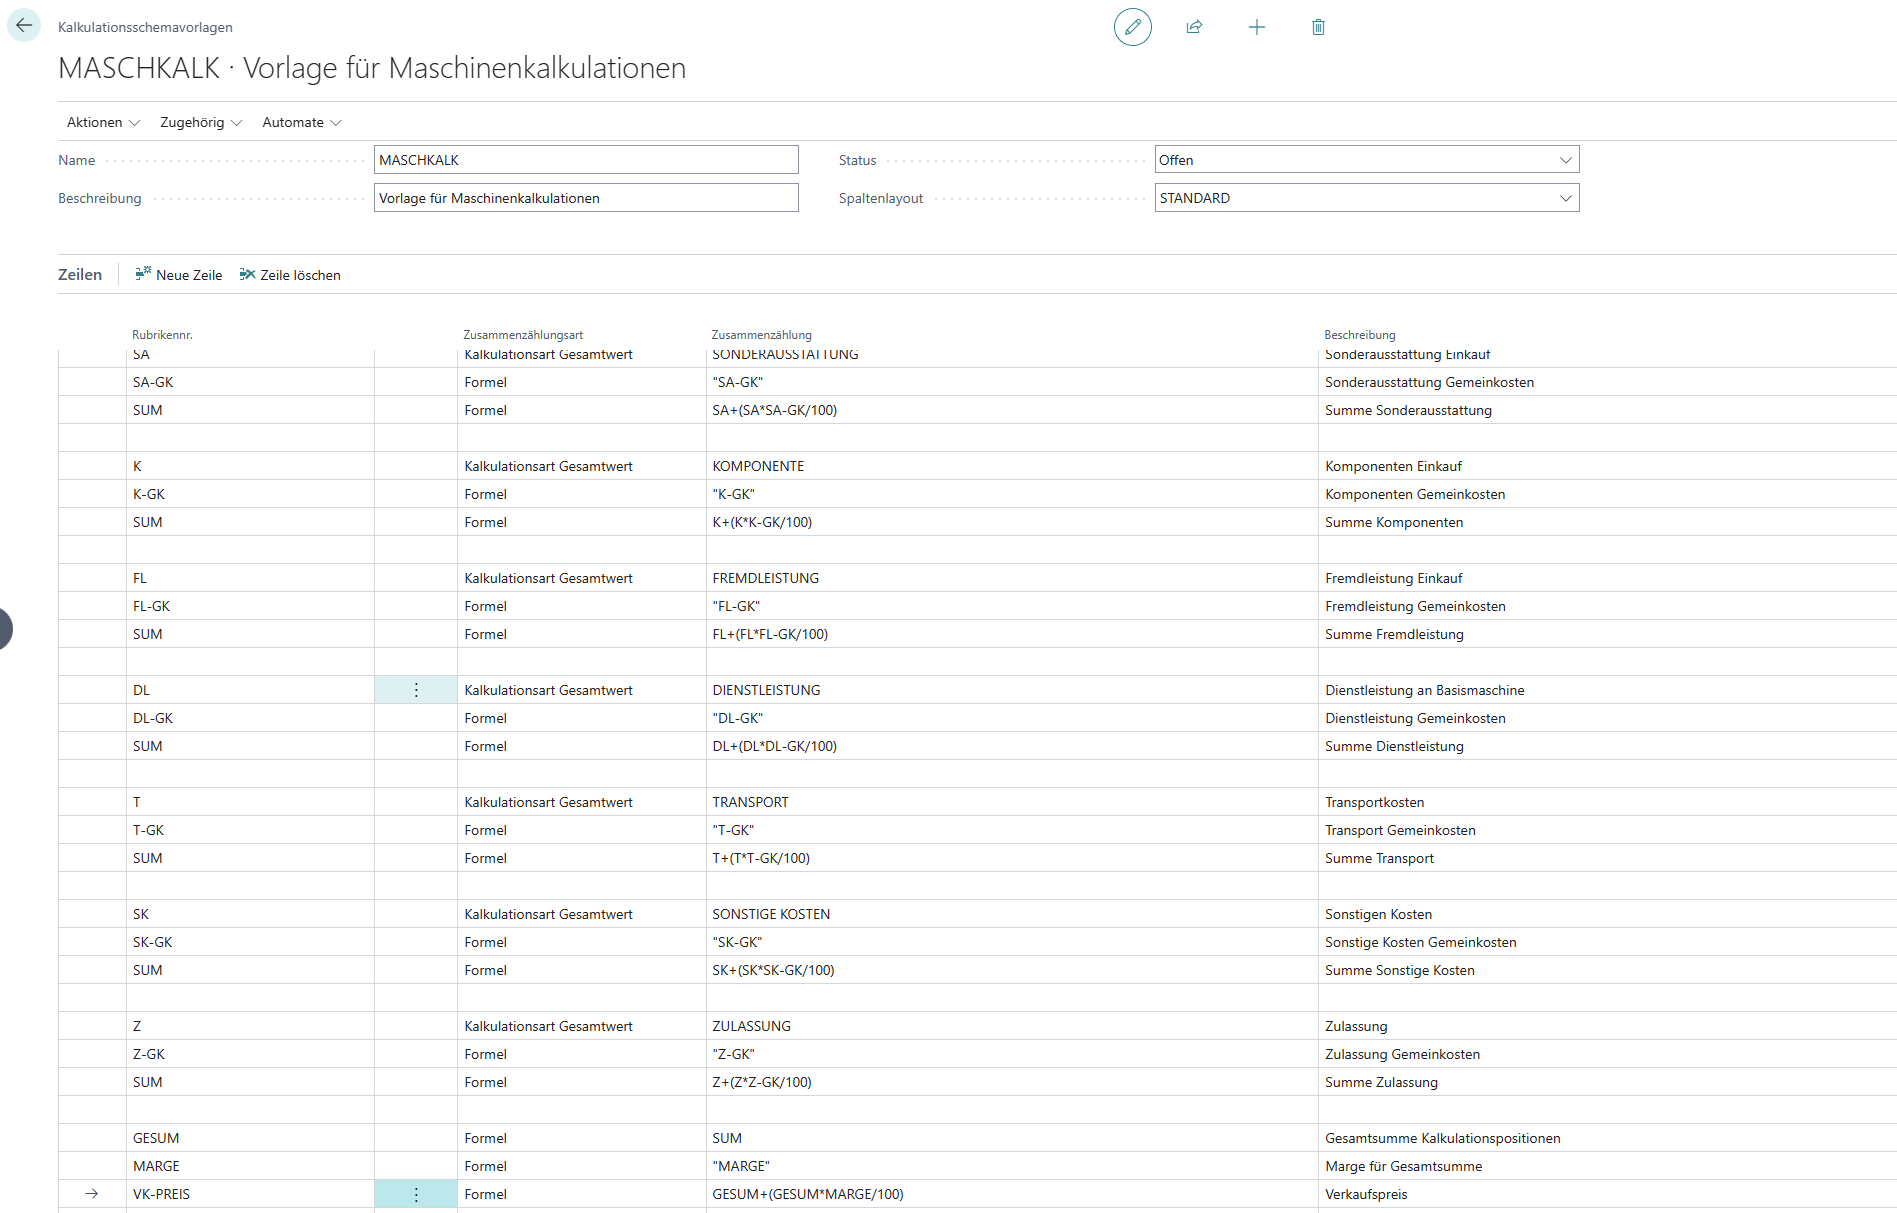1897x1213 pixels.
Task: Click formula SA+(SA*SA-GK/100)
Action: click(x=775, y=410)
